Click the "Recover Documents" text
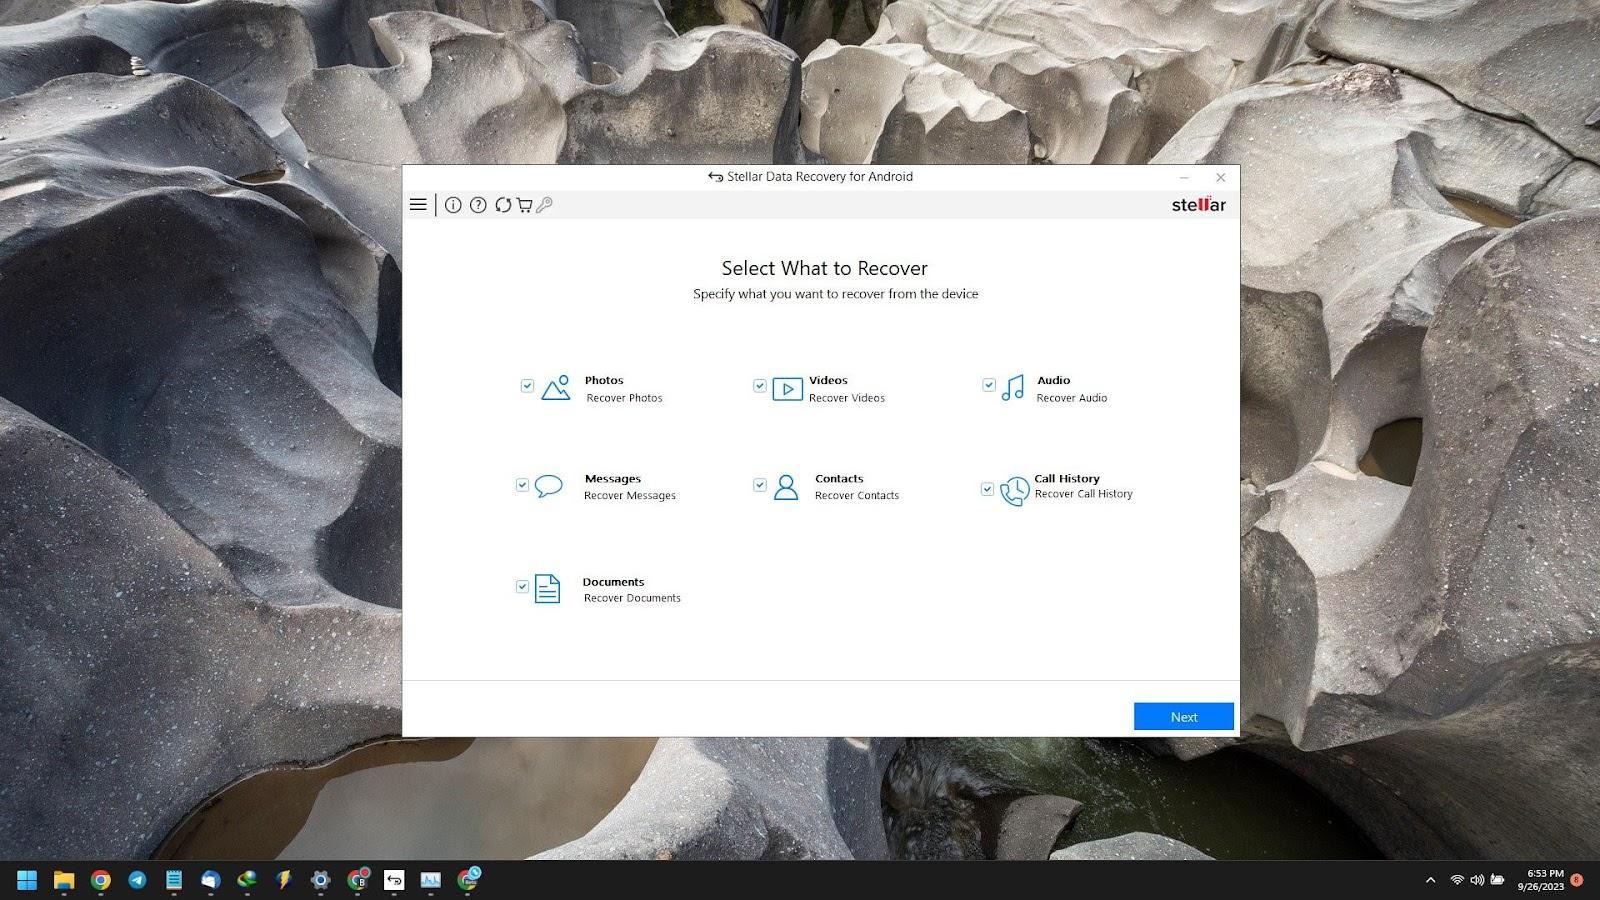This screenshot has height=900, width=1600. tap(632, 598)
